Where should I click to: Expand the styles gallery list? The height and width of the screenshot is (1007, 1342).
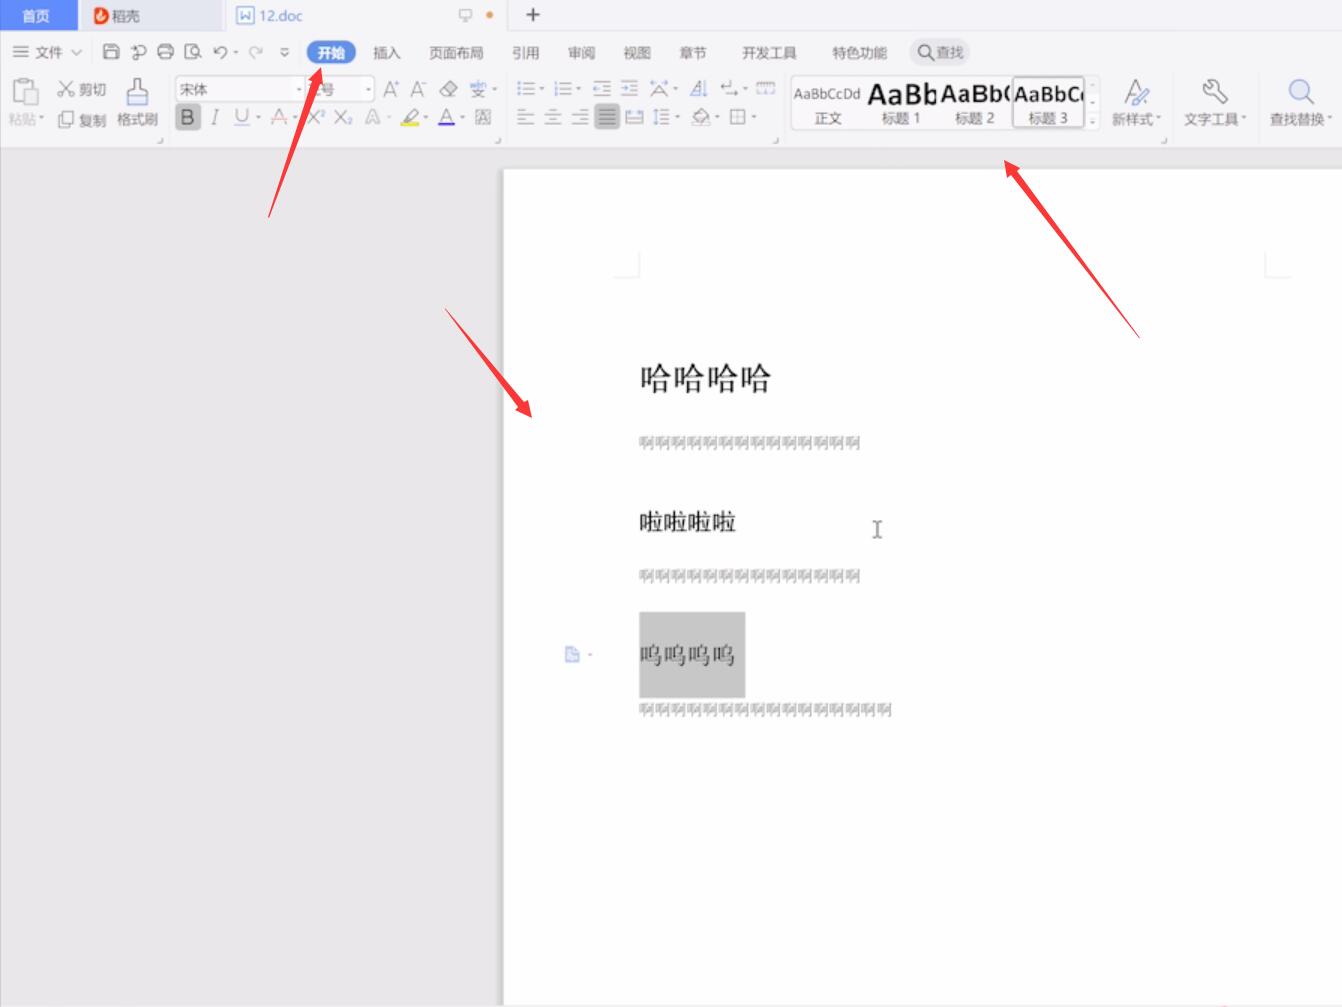coord(1092,121)
